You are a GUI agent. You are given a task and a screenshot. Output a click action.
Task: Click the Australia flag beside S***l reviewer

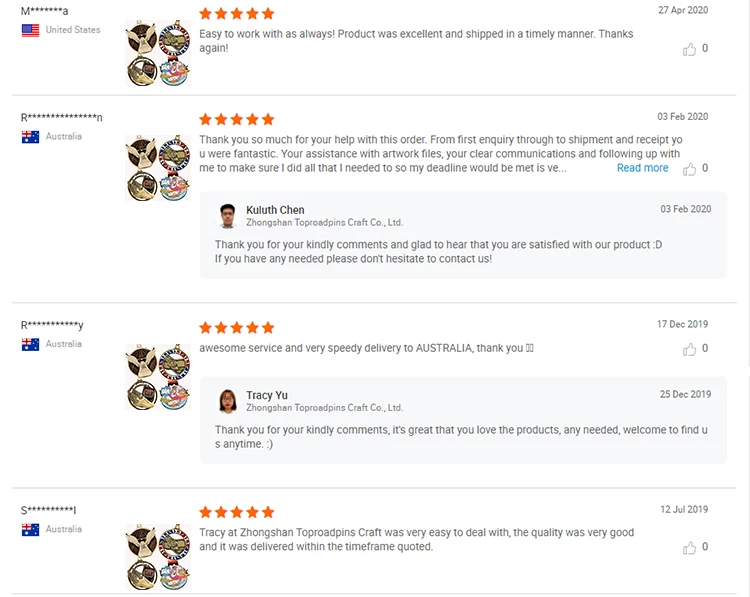tap(30, 529)
